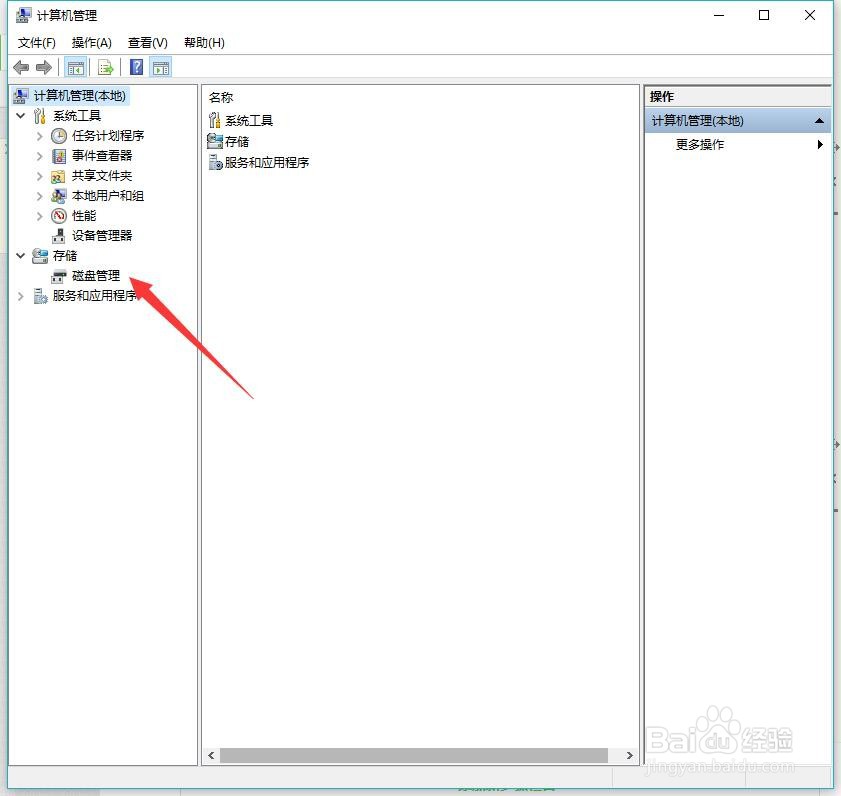Click the 磁盘管理 disk icon
The image size is (841, 796).
tap(58, 276)
